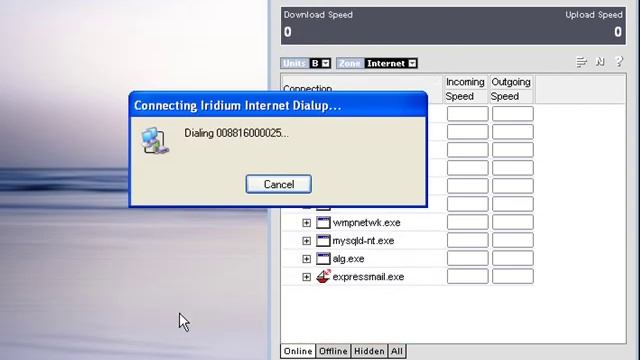This screenshot has width=640, height=360.
Task: Click the outgoing speed box for expressmail.exe
Action: [x=513, y=276]
